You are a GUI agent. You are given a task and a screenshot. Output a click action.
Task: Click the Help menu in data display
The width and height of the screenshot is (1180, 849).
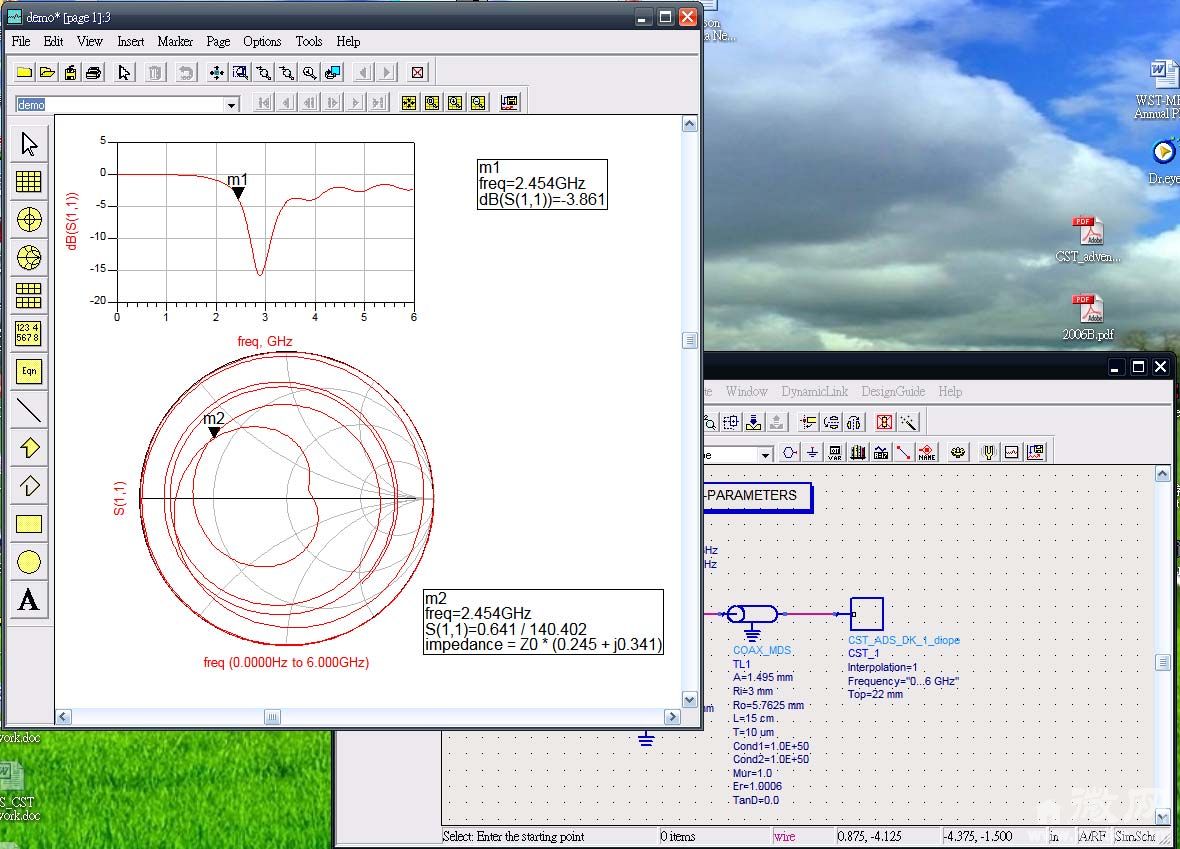click(348, 41)
